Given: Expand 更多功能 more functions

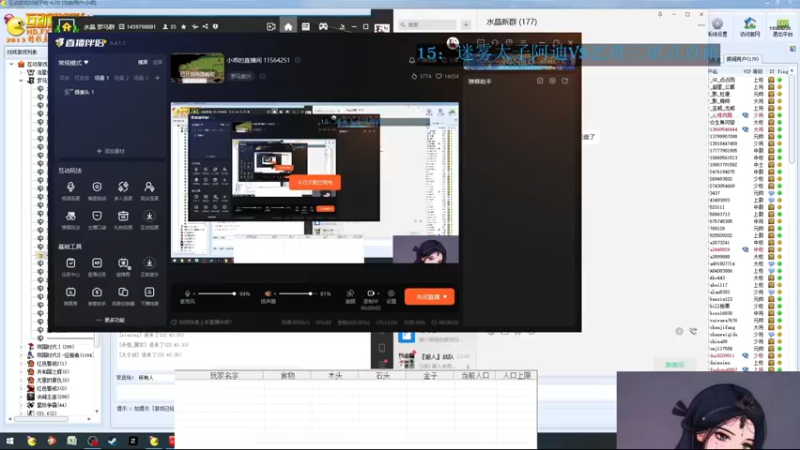Looking at the screenshot, I should pos(110,320).
